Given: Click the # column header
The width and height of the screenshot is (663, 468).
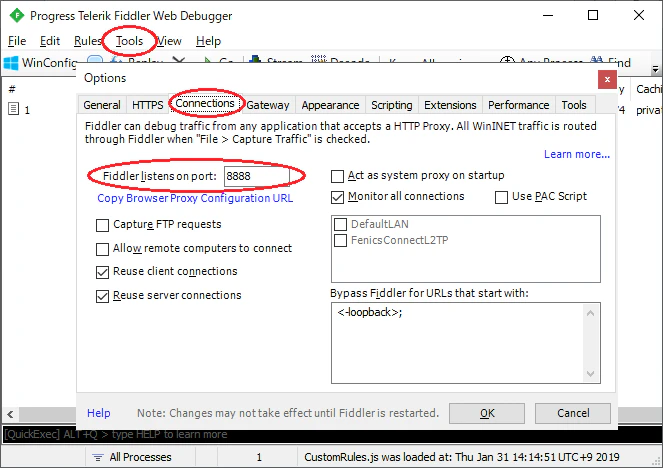Looking at the screenshot, I should (x=12, y=89).
